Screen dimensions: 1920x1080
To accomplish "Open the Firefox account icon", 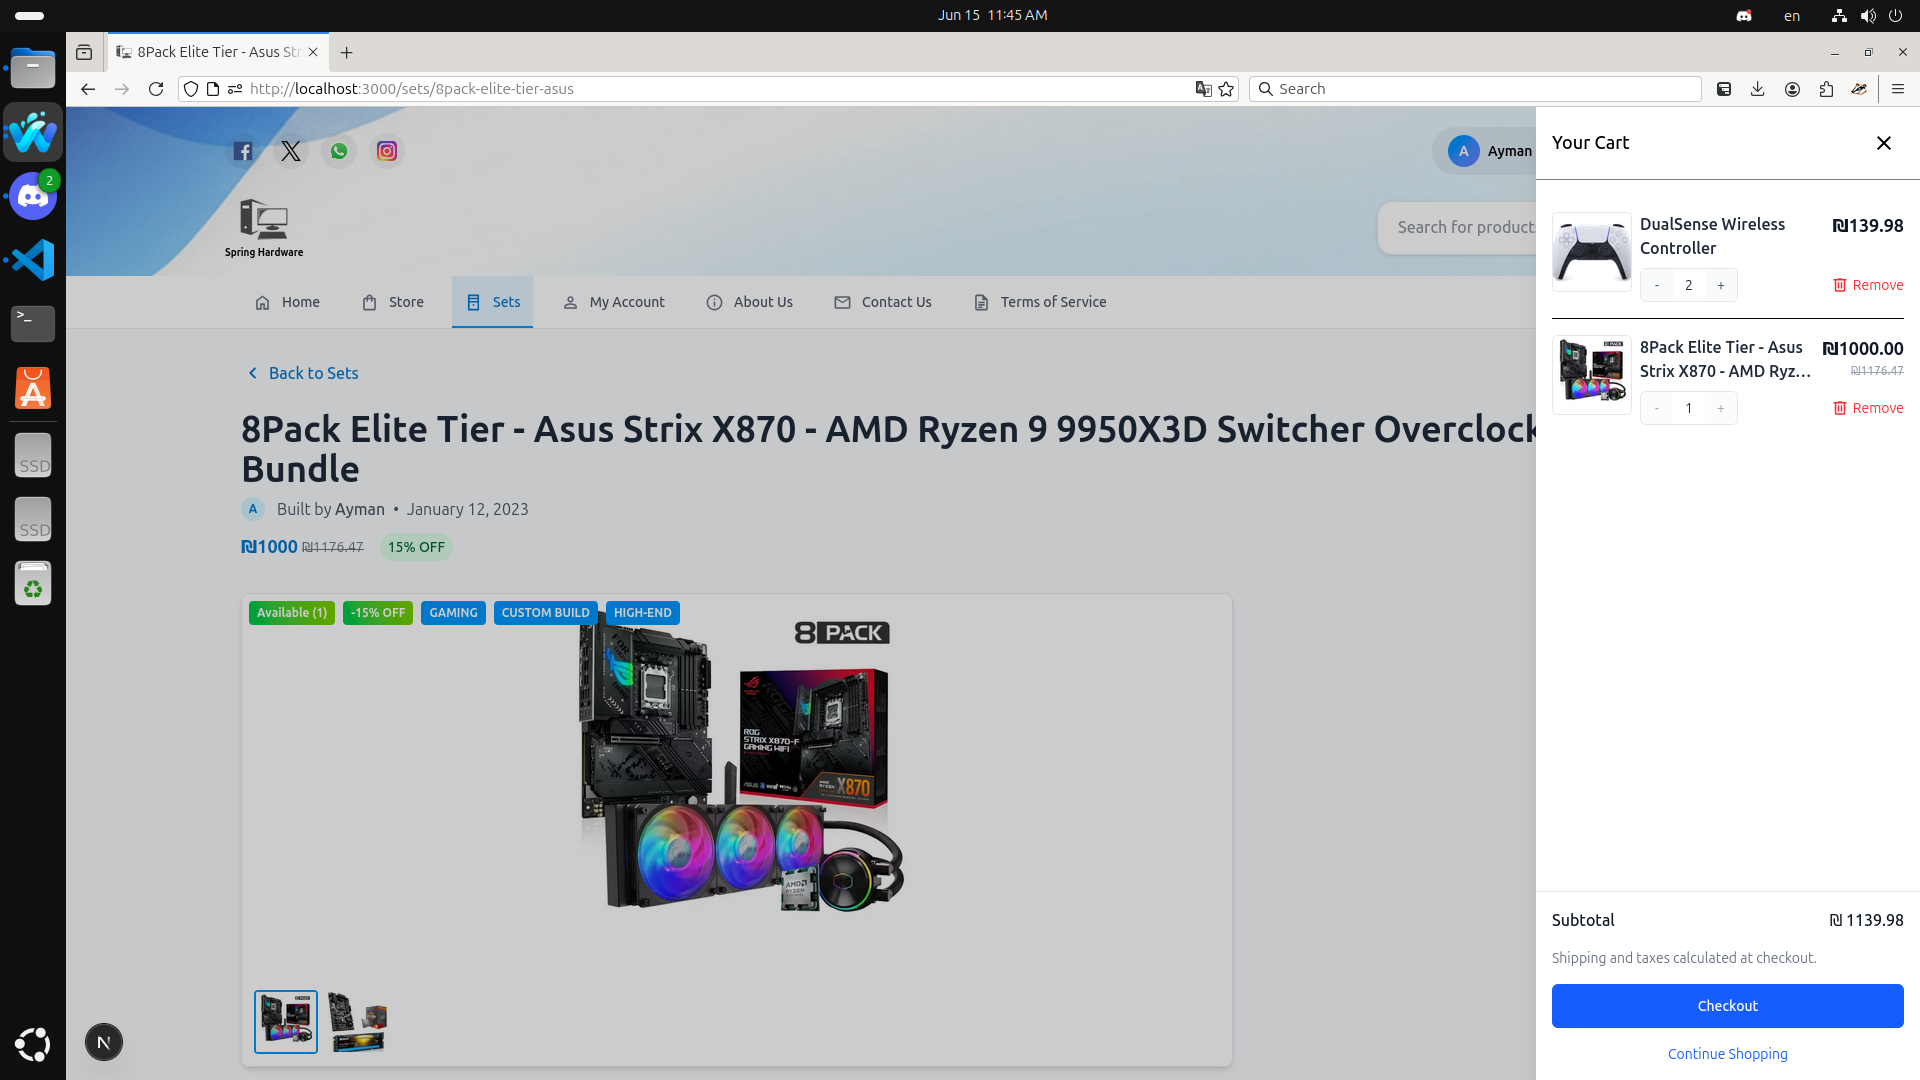I will [1792, 89].
